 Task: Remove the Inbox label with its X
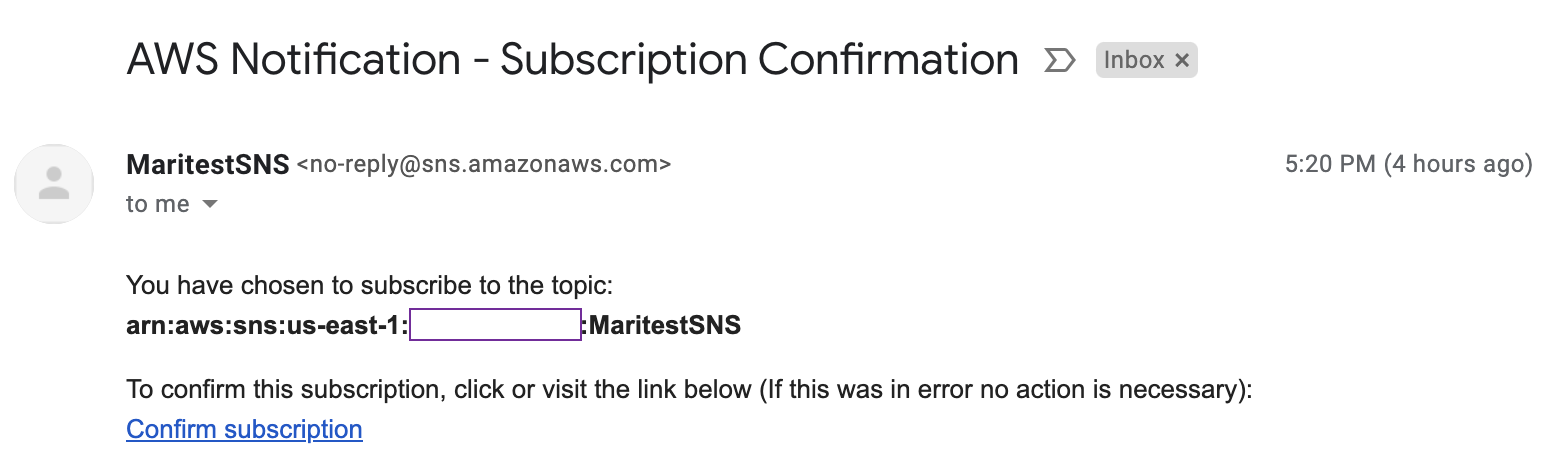[1181, 61]
